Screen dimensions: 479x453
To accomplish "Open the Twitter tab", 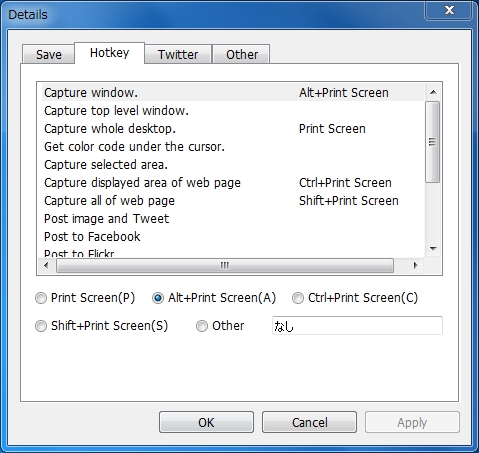I will coord(178,54).
